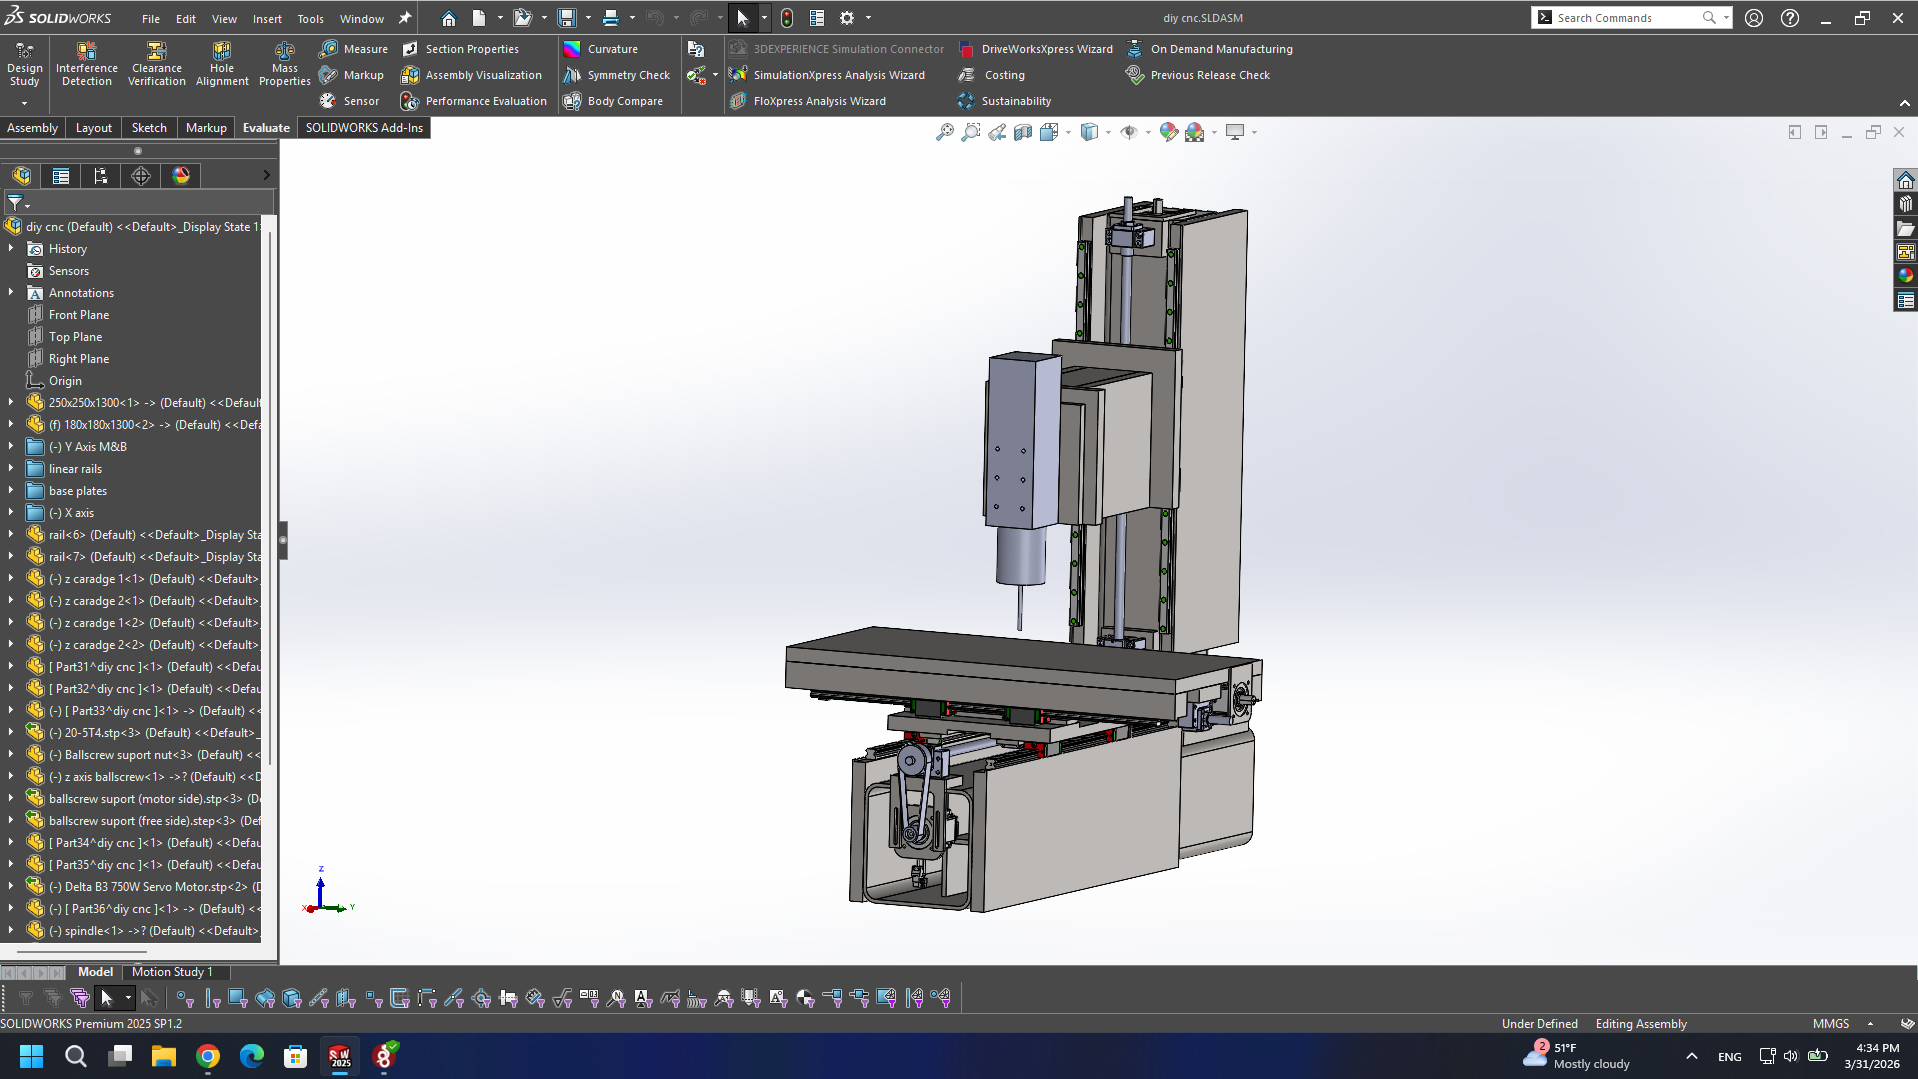
Task: Open the DisplayManager appearance icon
Action: point(181,176)
